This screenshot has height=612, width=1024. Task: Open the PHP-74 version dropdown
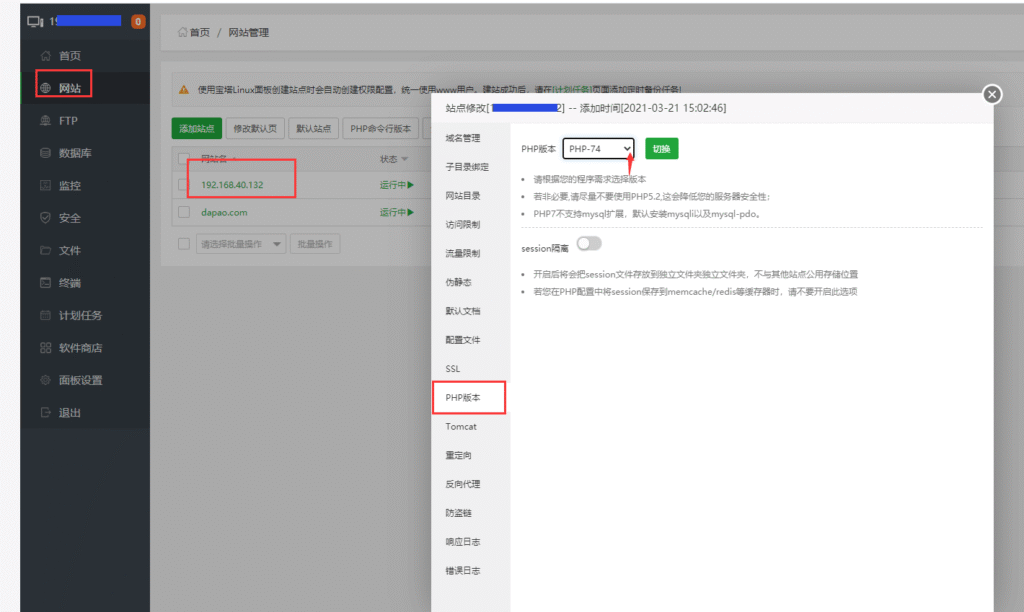pos(598,149)
